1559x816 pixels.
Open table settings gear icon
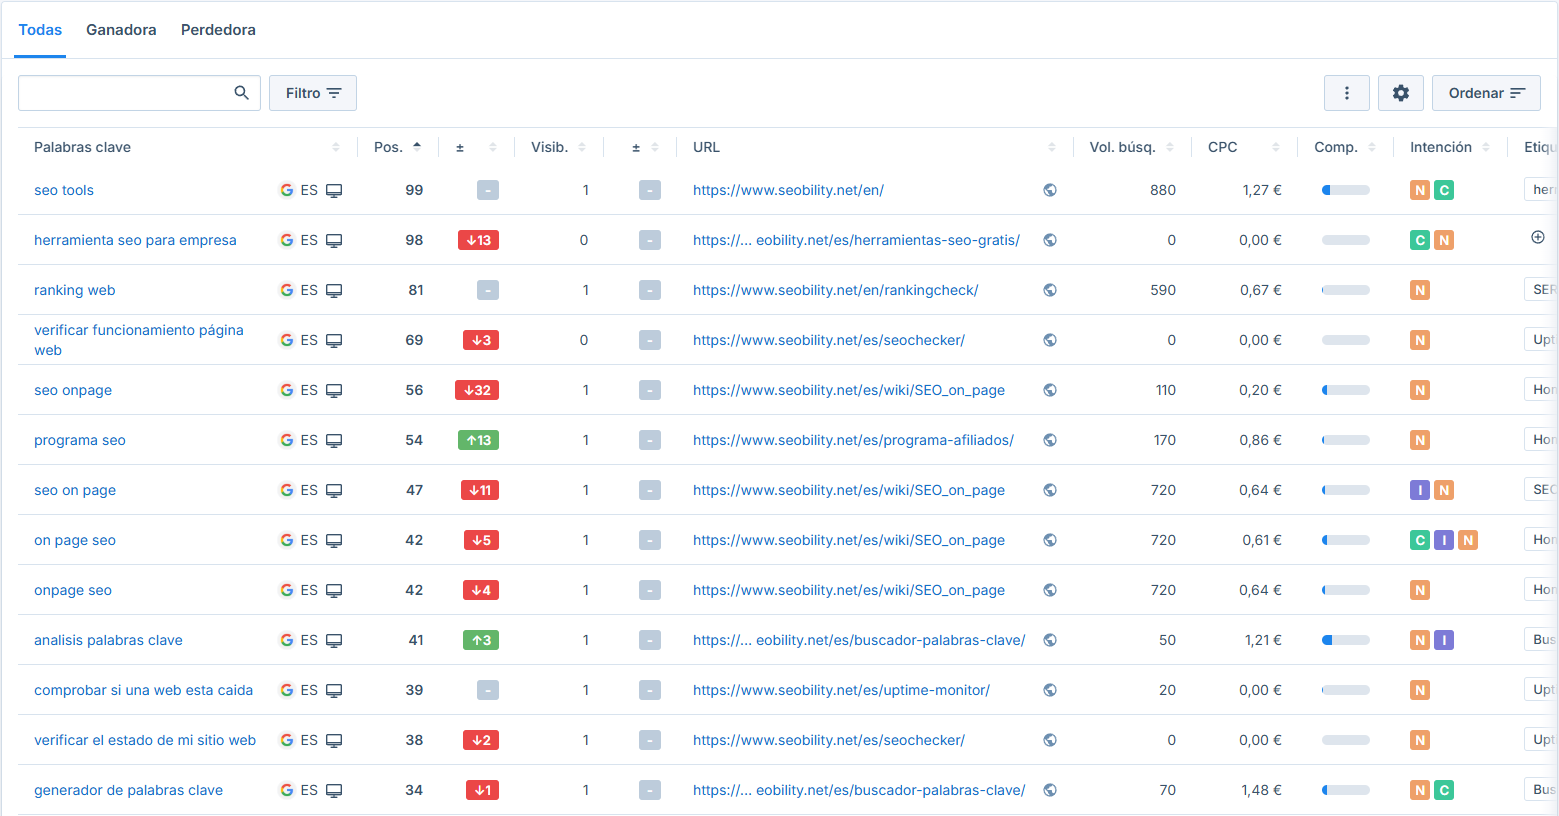click(1401, 93)
